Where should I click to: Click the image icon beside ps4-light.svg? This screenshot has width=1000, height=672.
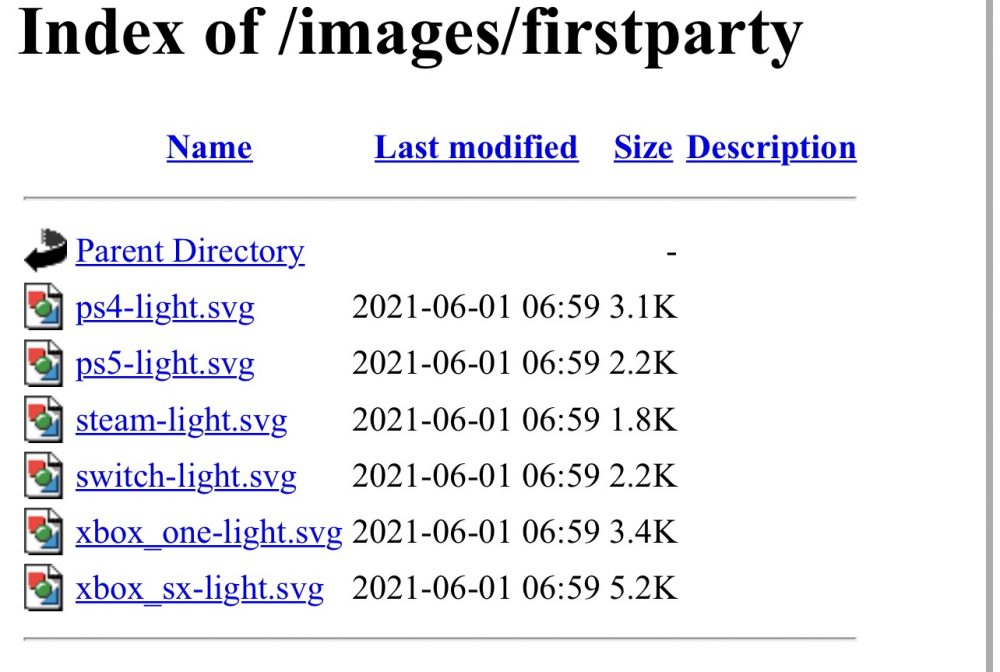[x=44, y=307]
